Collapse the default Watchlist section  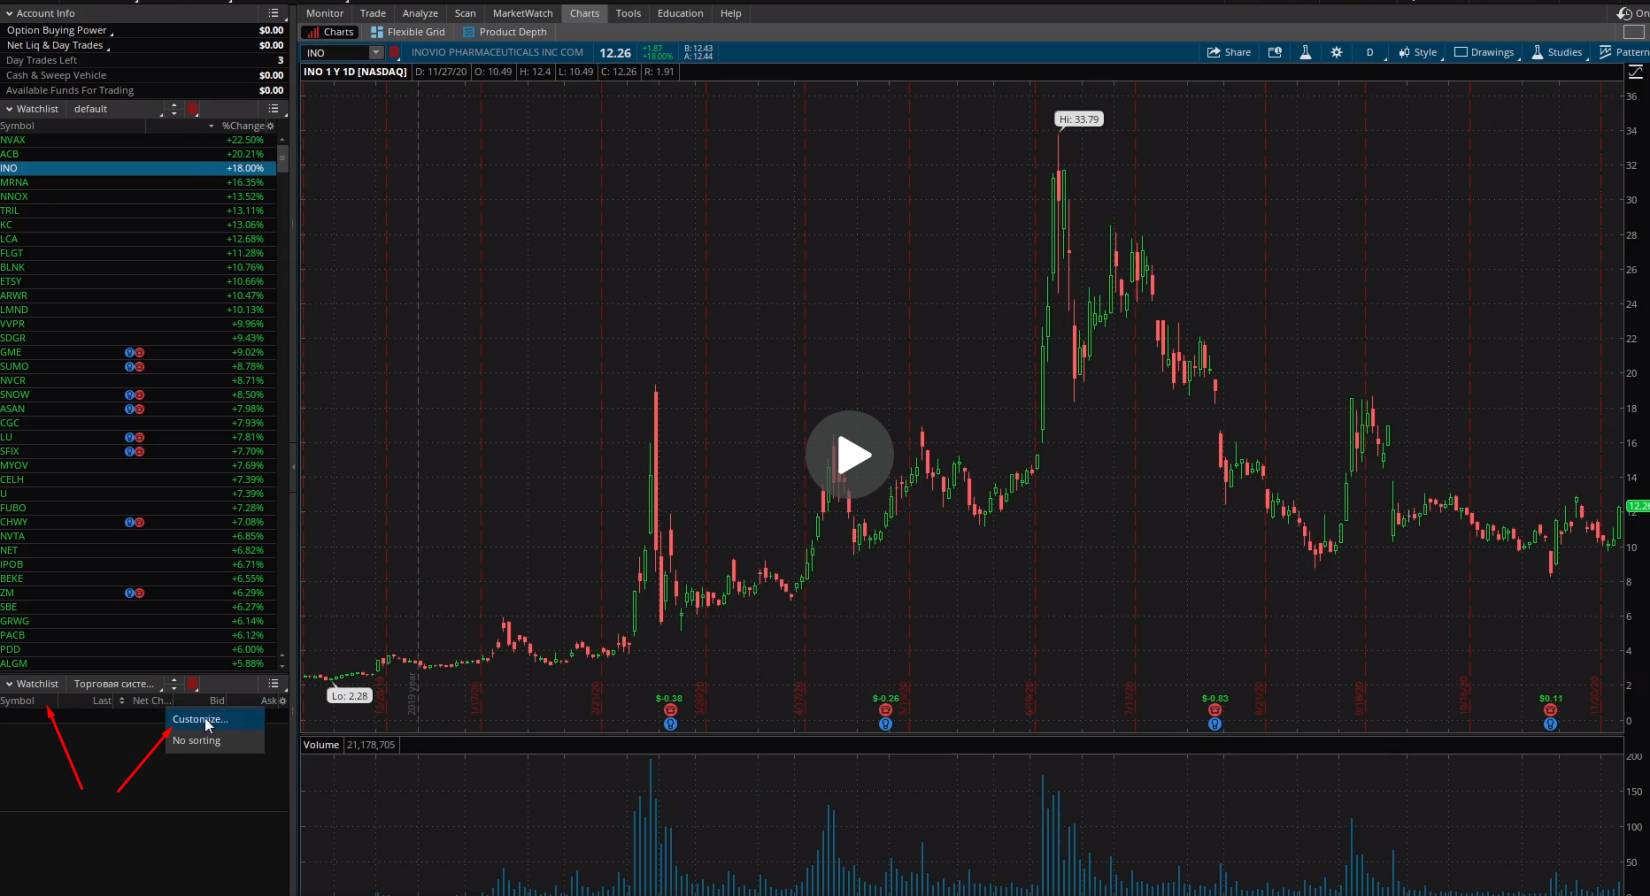[9, 109]
